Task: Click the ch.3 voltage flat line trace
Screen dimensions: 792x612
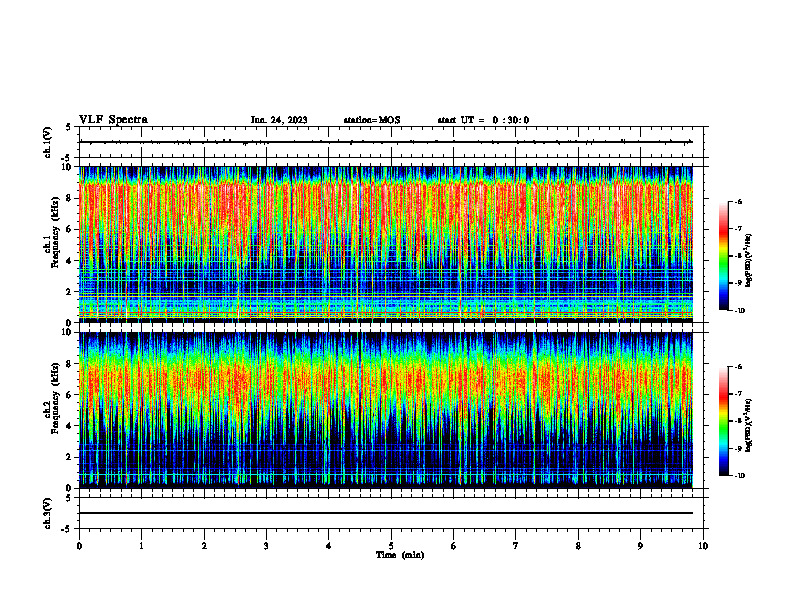Action: click(x=385, y=513)
